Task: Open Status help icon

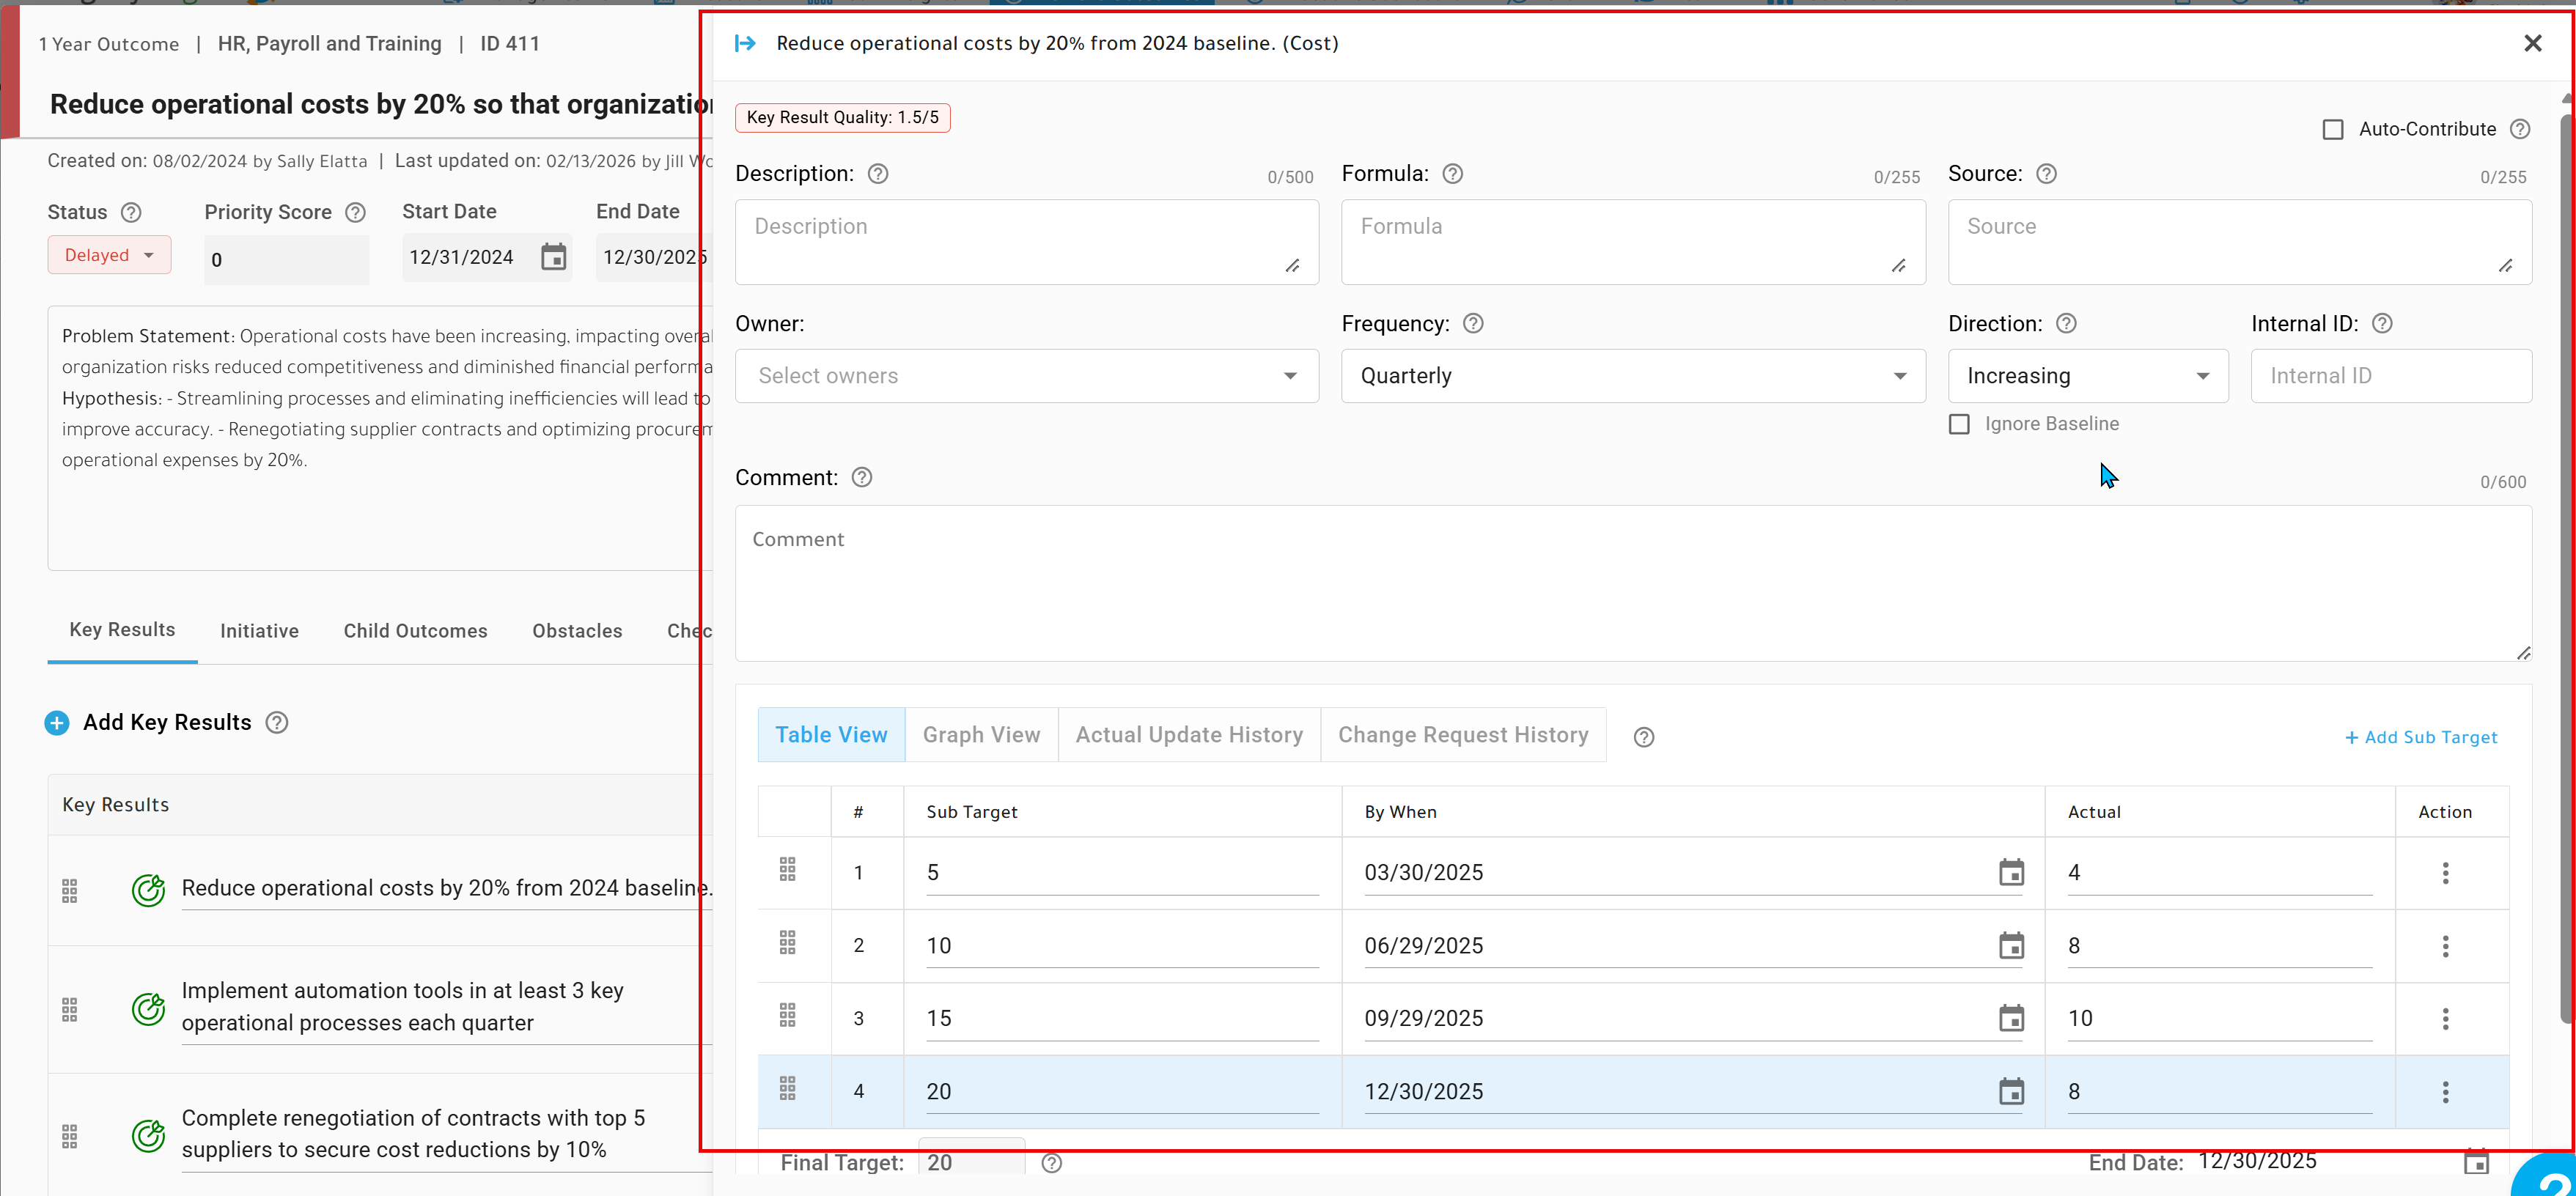Action: click(131, 212)
